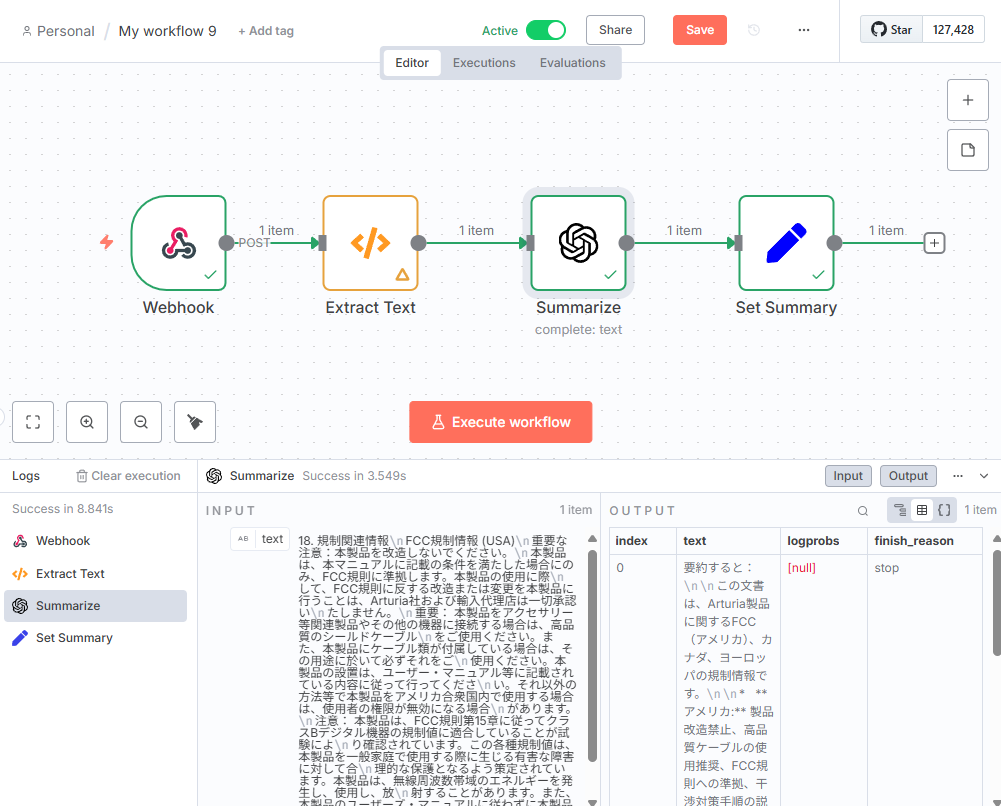Fit workflow to view
This screenshot has height=806, width=1001.
click(x=33, y=422)
